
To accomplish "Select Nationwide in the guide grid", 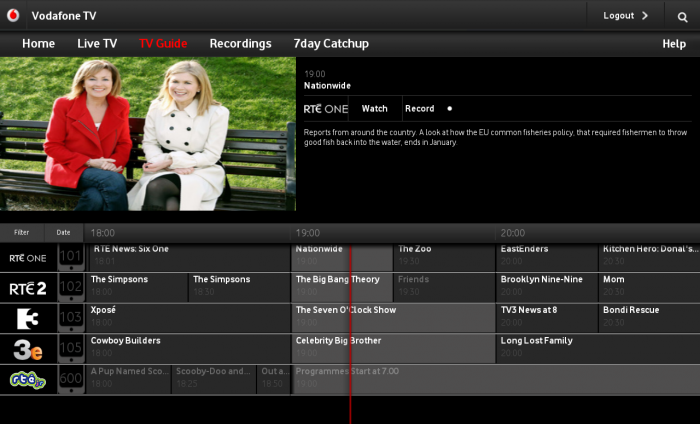I will click(x=342, y=257).
